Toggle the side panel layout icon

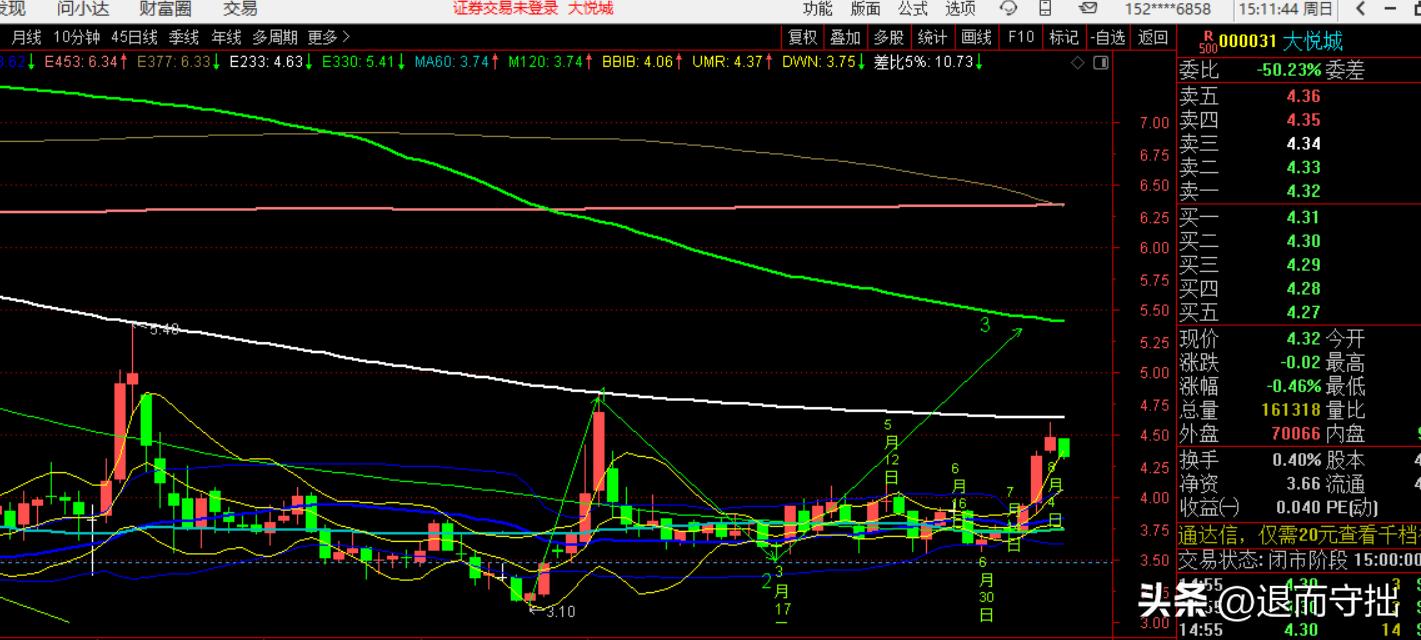coord(1100,62)
